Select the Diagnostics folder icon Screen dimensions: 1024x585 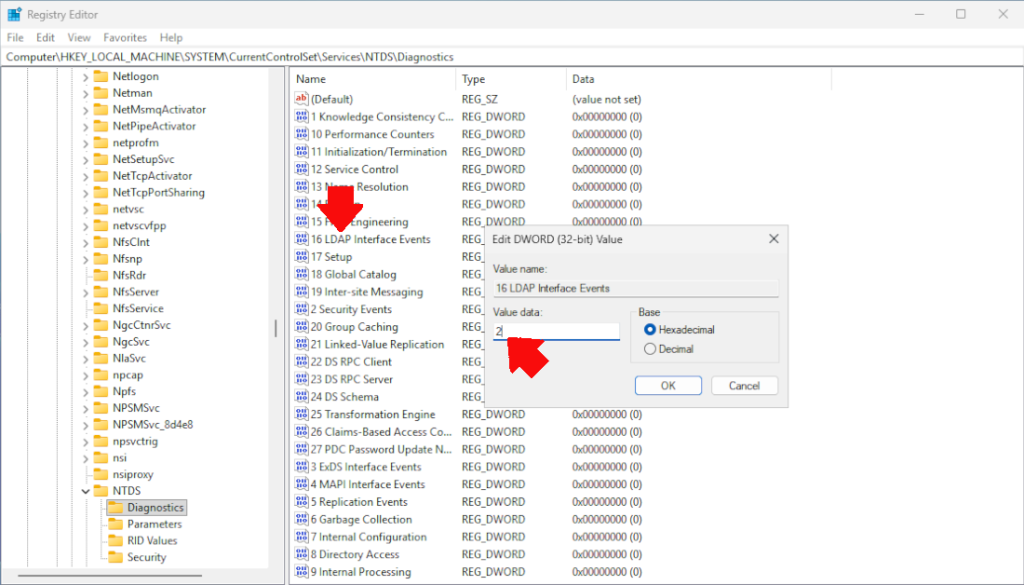tap(118, 507)
